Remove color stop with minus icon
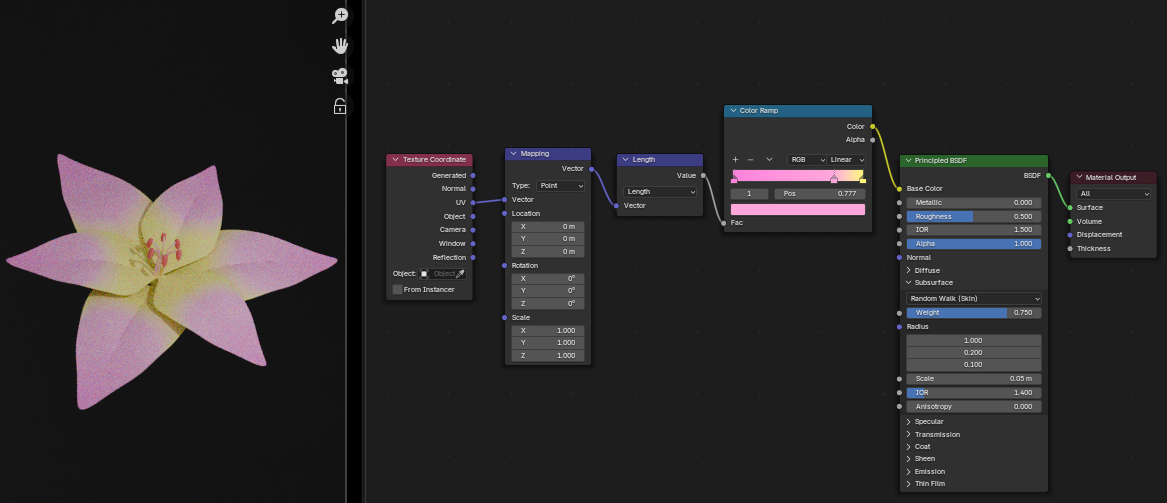 750,159
